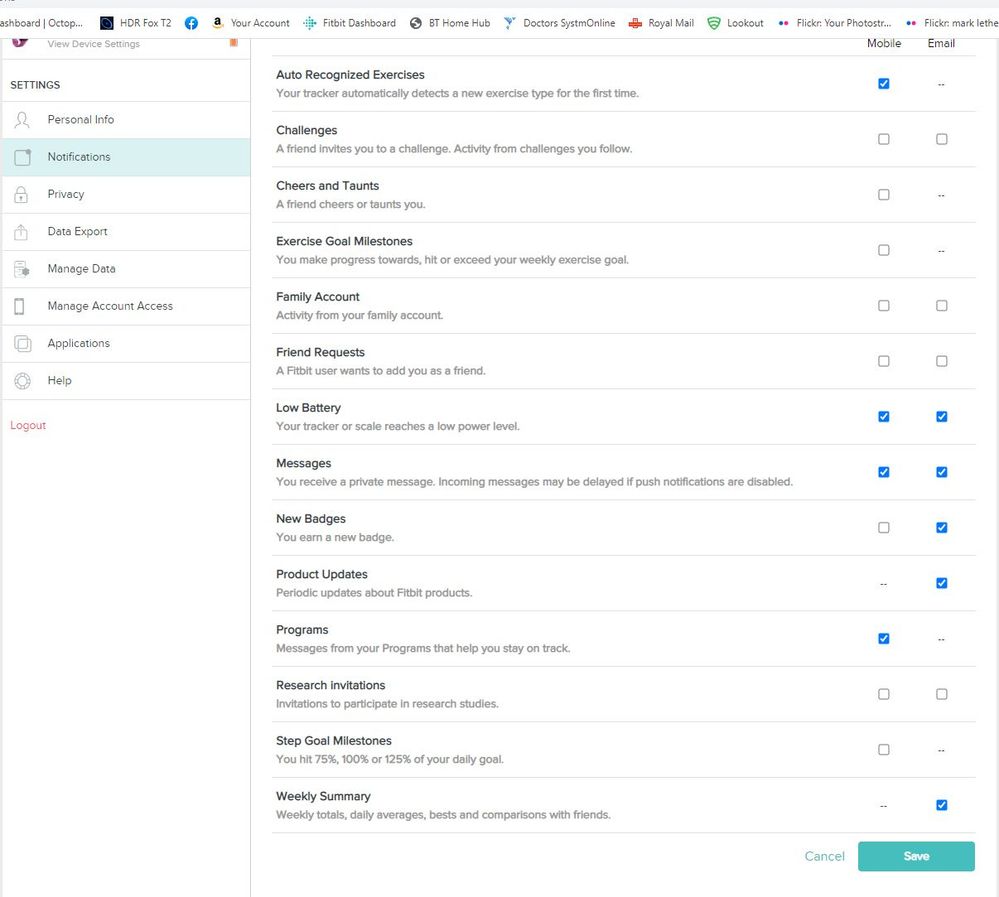999x897 pixels.
Task: Click the Help lifebuoy icon
Action: click(x=22, y=381)
